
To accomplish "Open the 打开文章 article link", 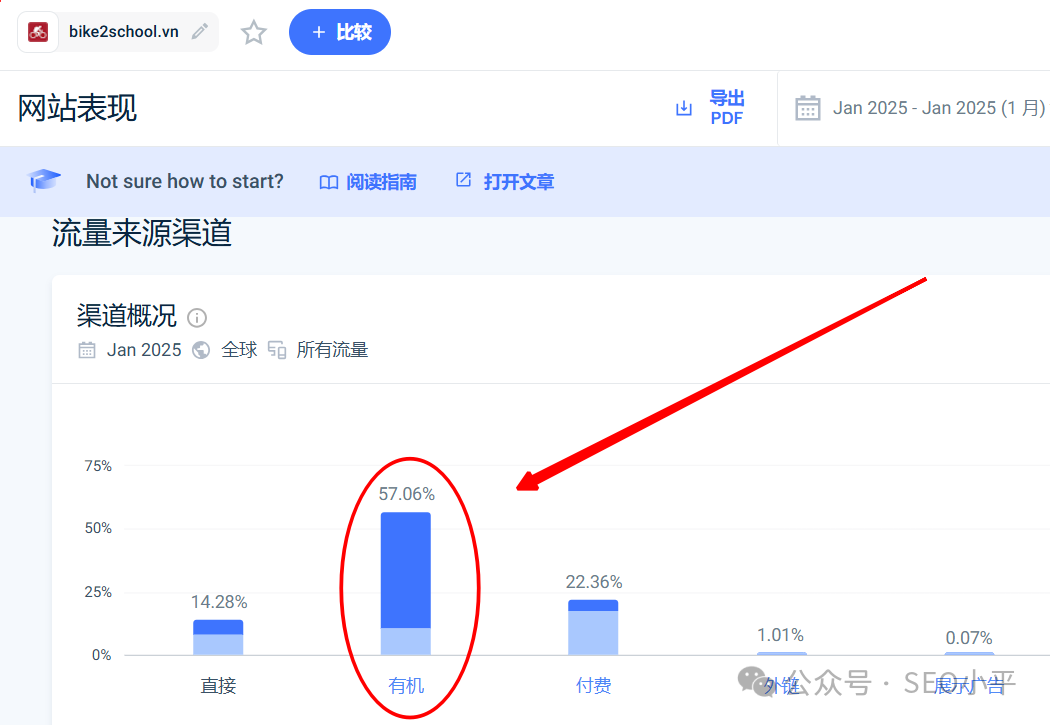I will [x=518, y=182].
